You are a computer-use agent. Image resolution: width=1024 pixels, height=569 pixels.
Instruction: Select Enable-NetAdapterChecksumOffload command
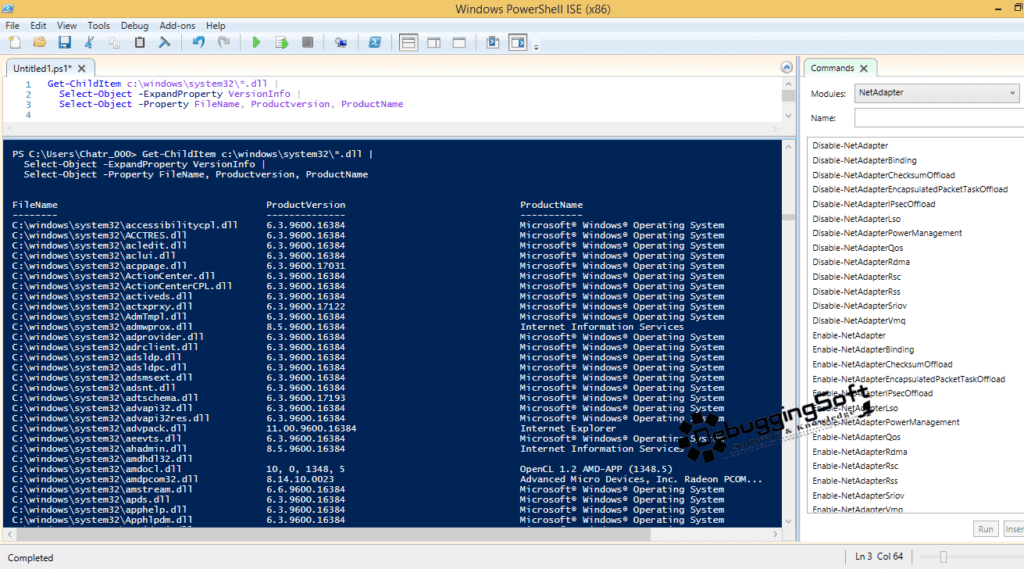(882, 365)
